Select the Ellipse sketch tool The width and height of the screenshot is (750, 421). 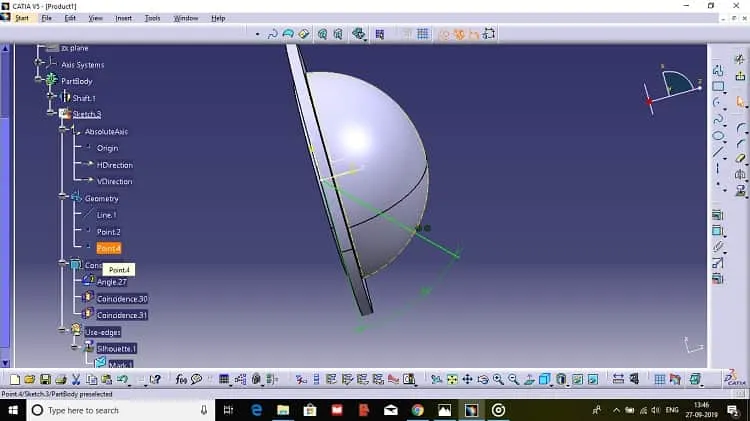[x=717, y=136]
